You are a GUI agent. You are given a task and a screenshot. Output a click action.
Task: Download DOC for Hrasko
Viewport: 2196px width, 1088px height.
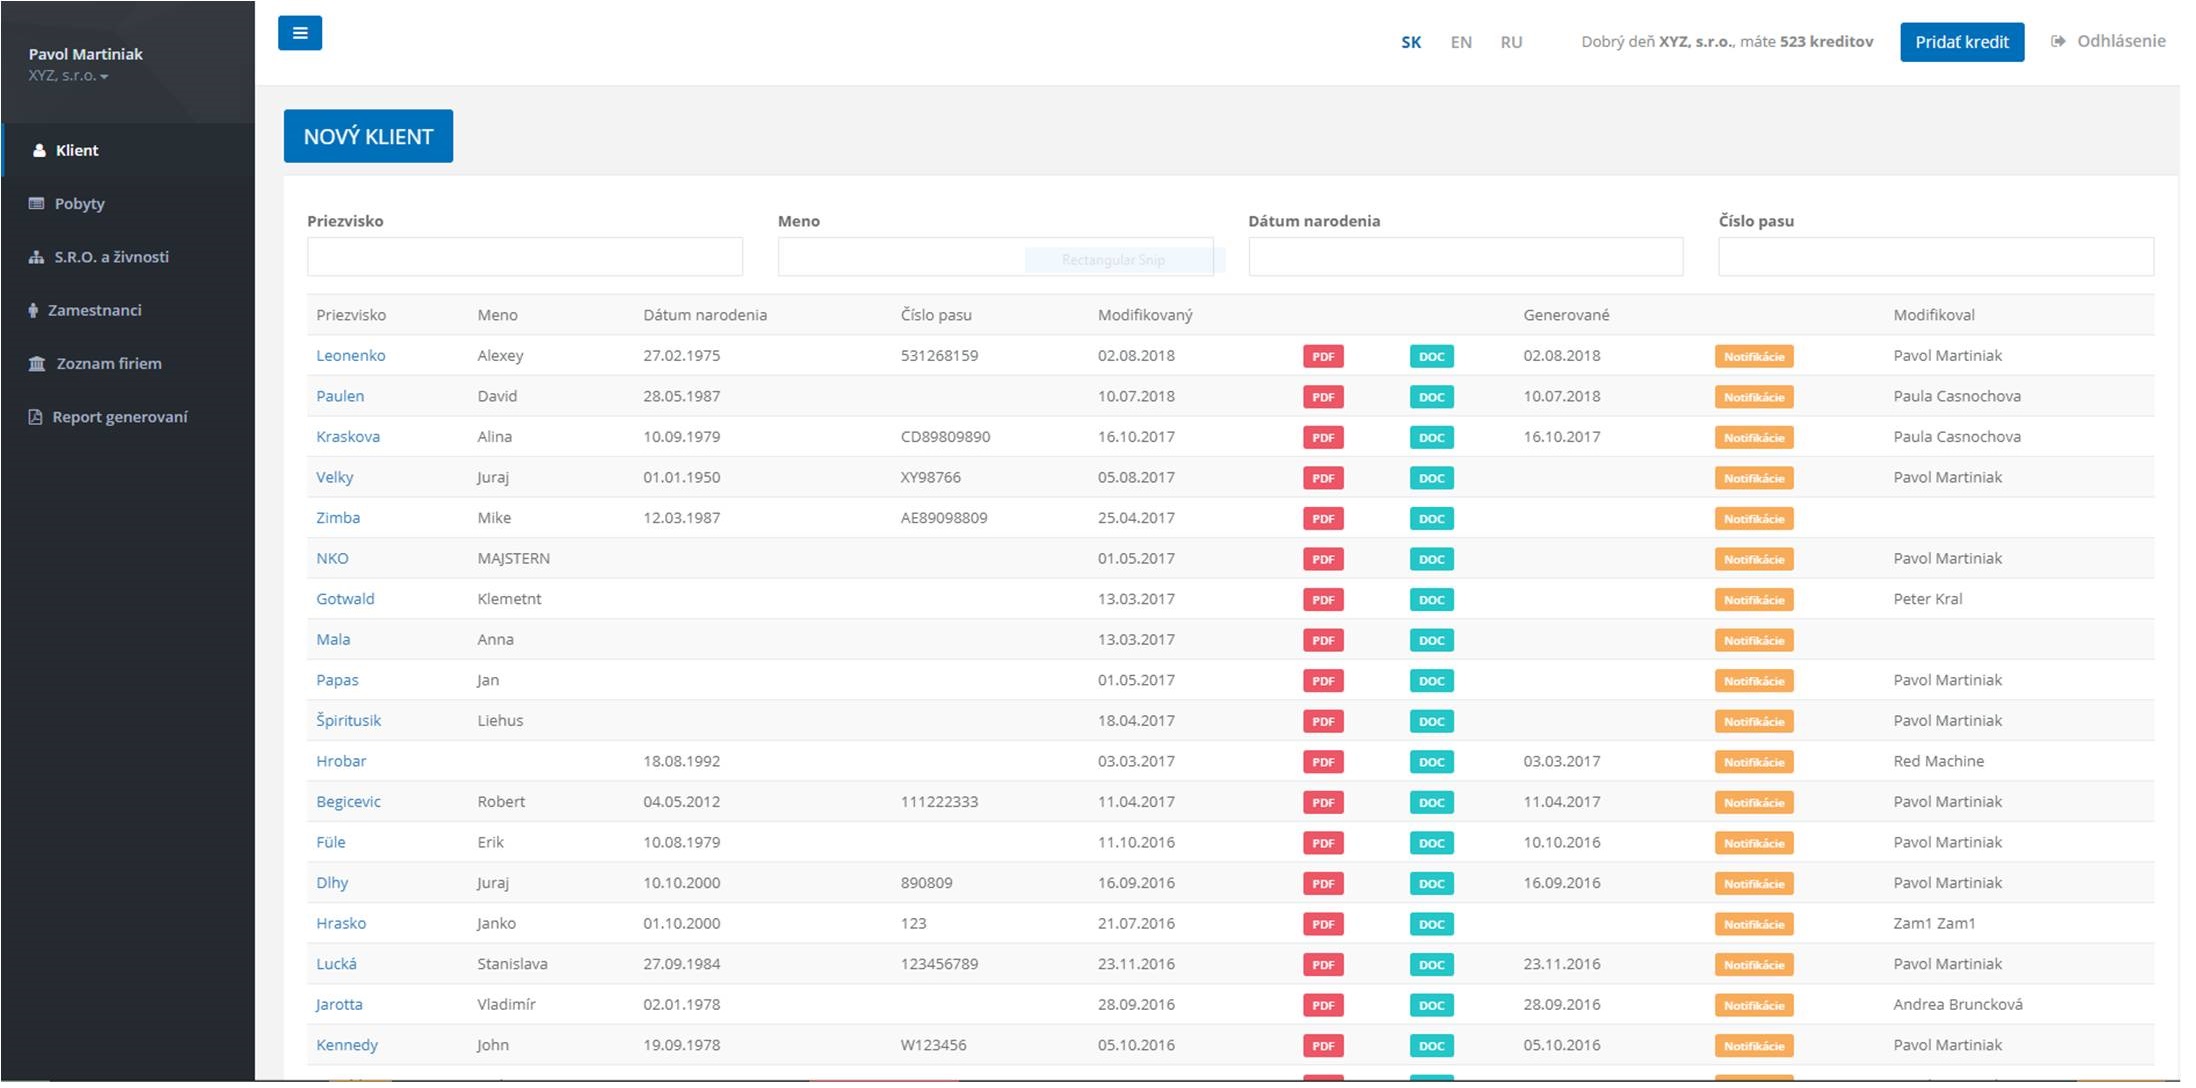1431,924
